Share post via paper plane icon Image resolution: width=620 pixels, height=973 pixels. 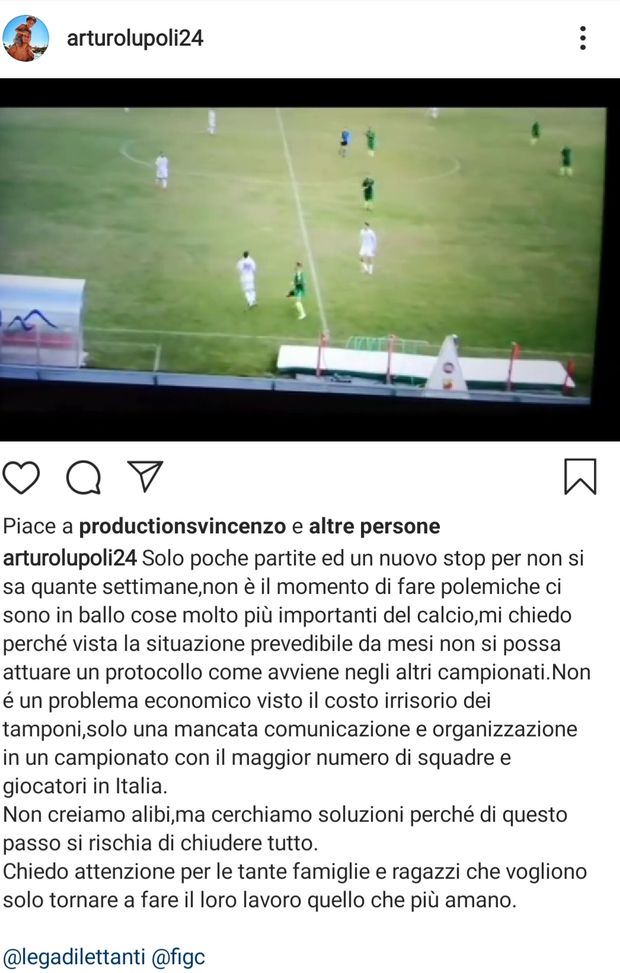[145, 476]
